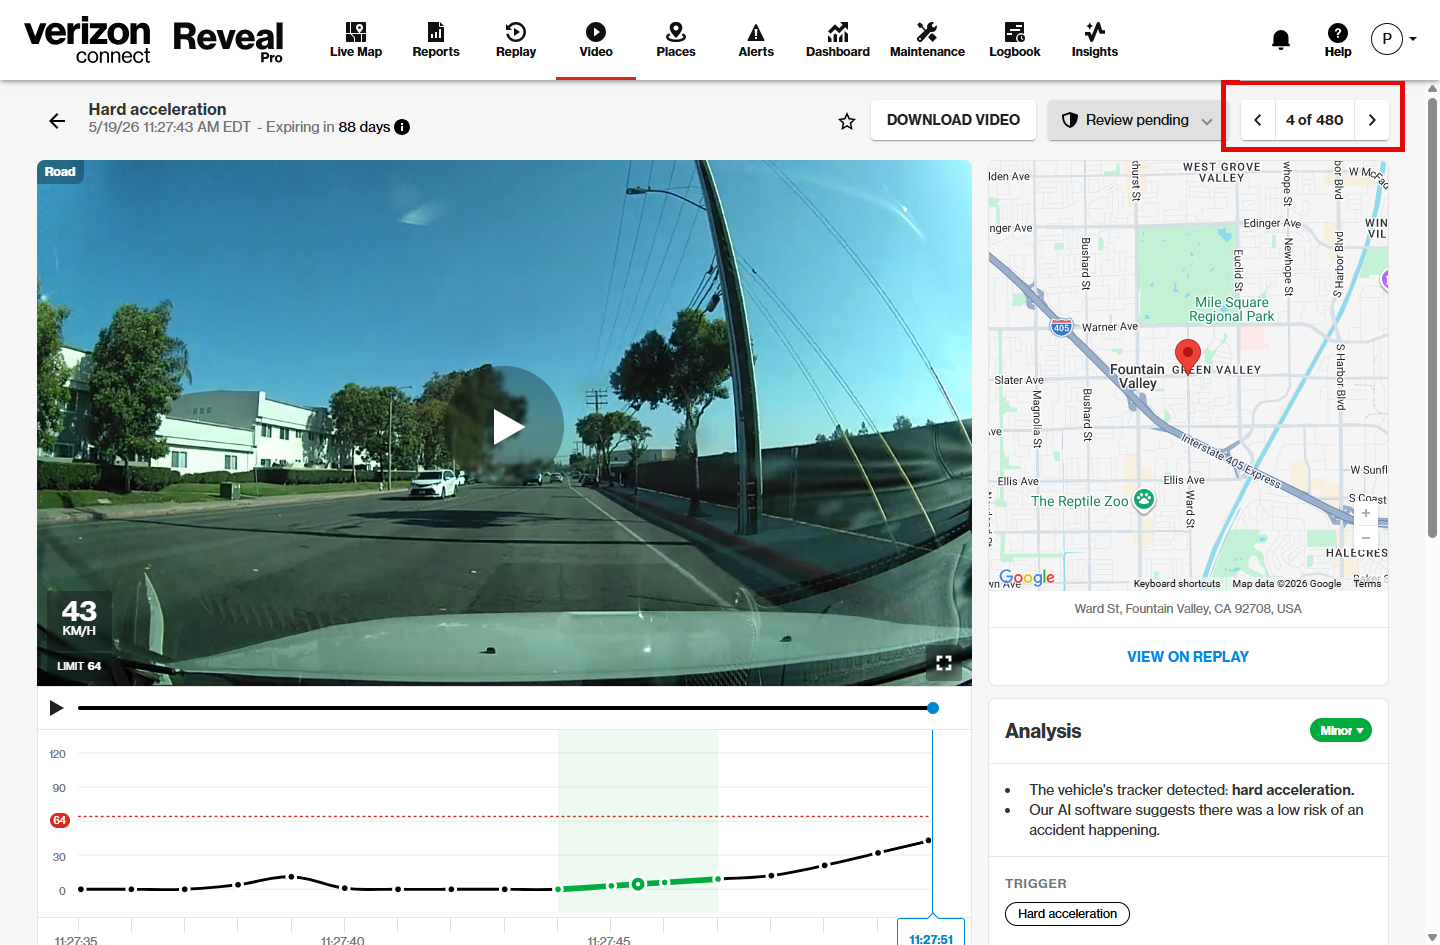1440x945 pixels.
Task: Go to the previous video event
Action: click(1258, 120)
